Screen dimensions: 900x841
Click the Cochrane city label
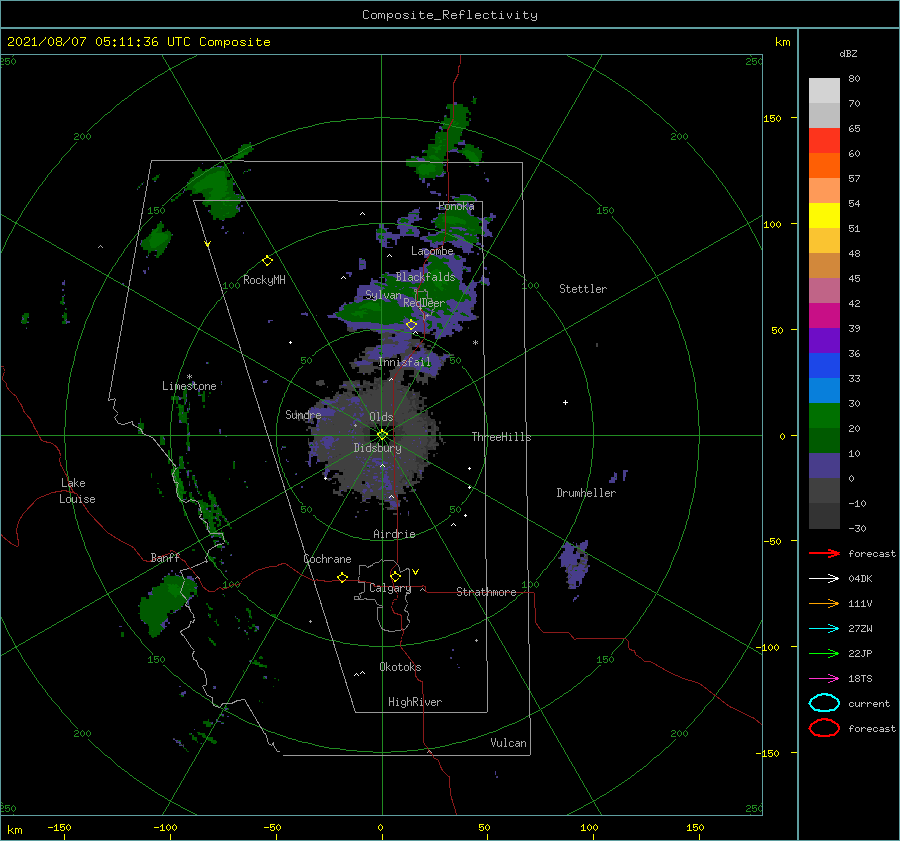(x=327, y=559)
